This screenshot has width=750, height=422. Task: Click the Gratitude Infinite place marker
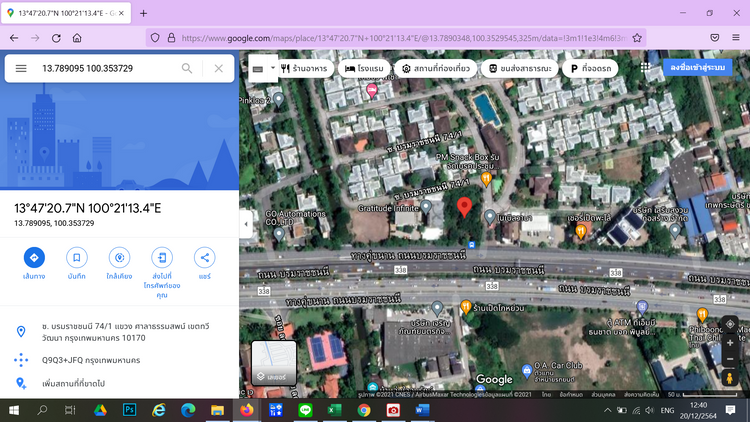(x=426, y=207)
